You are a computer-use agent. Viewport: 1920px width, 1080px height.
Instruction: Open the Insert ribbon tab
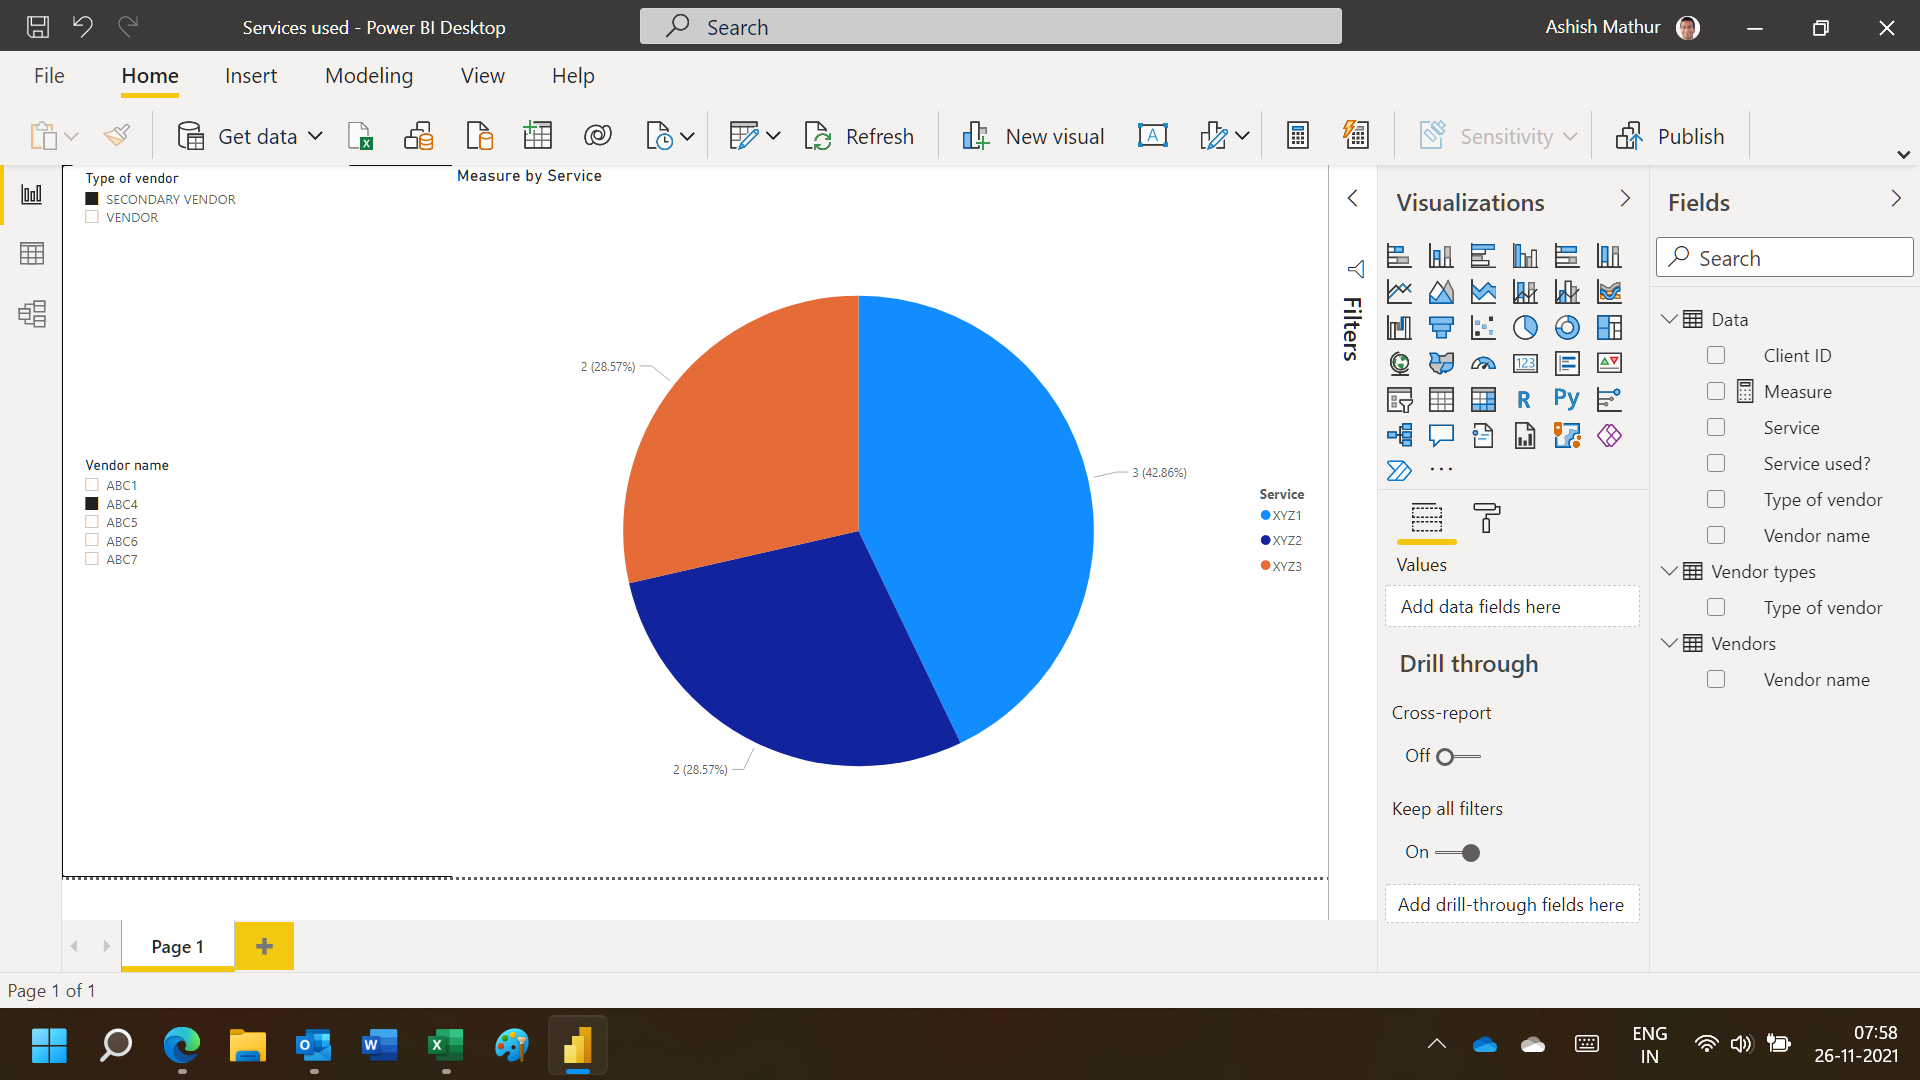pyautogui.click(x=251, y=76)
